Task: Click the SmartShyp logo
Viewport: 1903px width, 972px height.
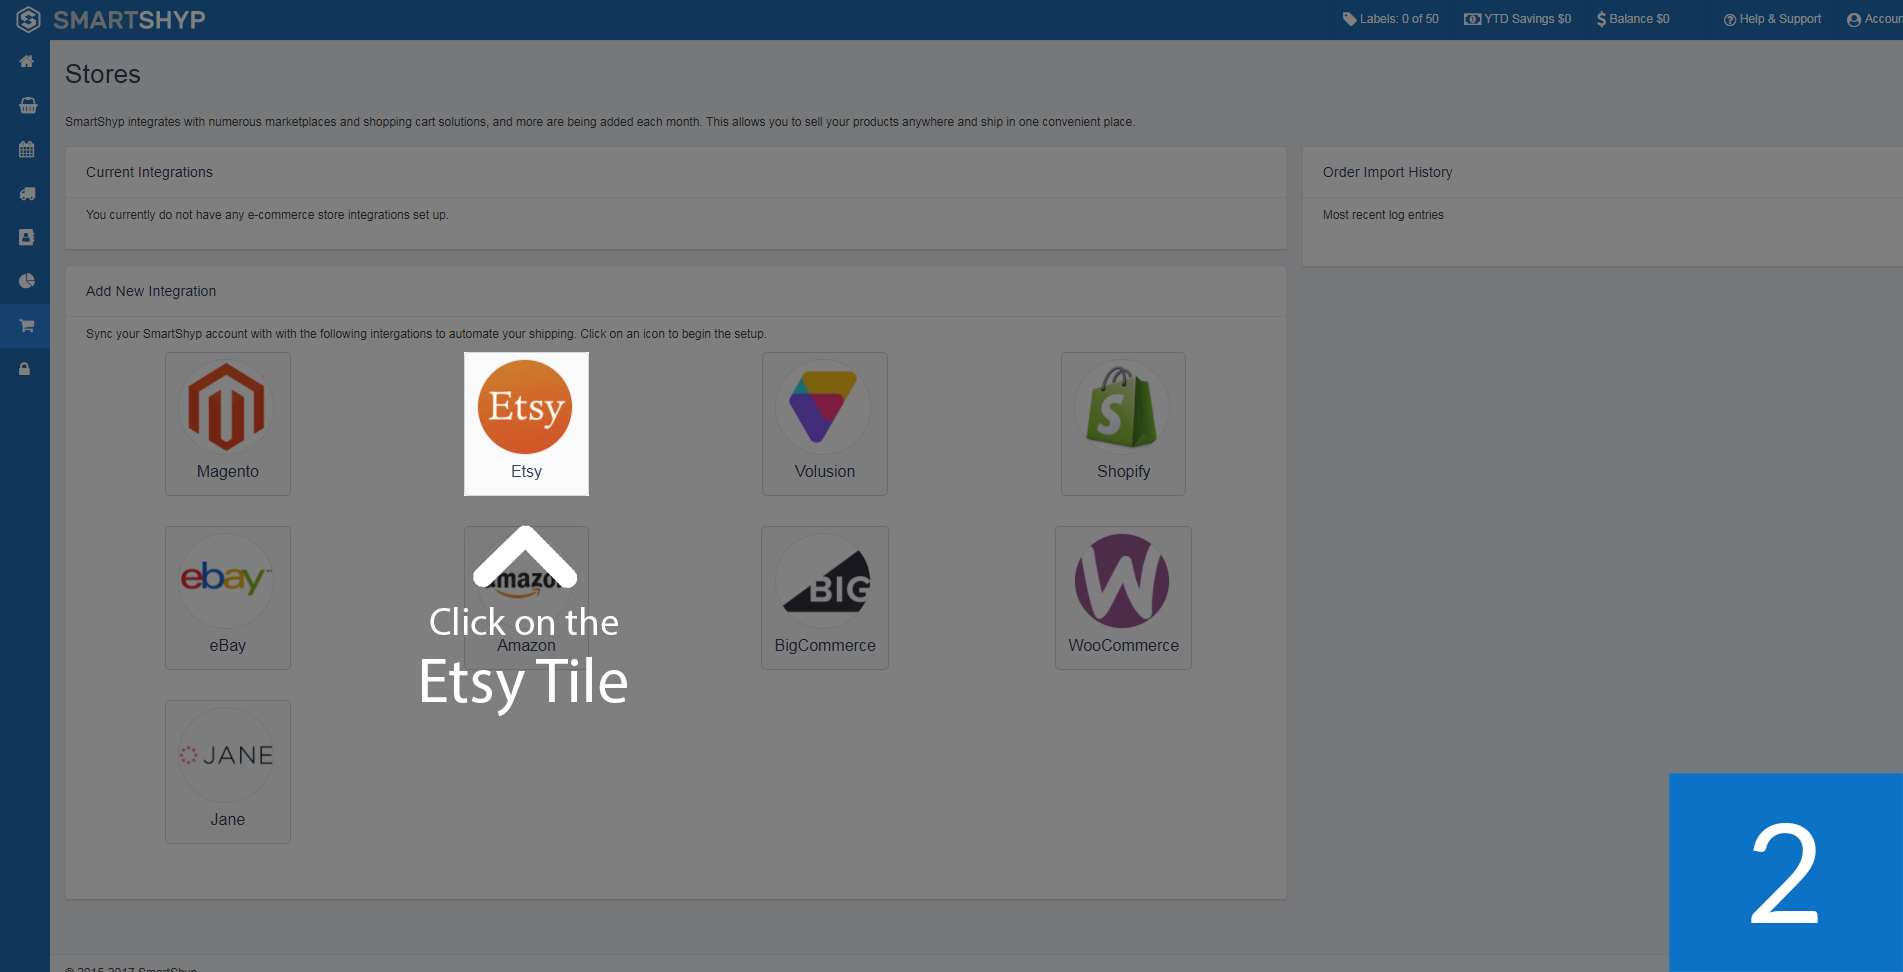Action: tap(111, 19)
